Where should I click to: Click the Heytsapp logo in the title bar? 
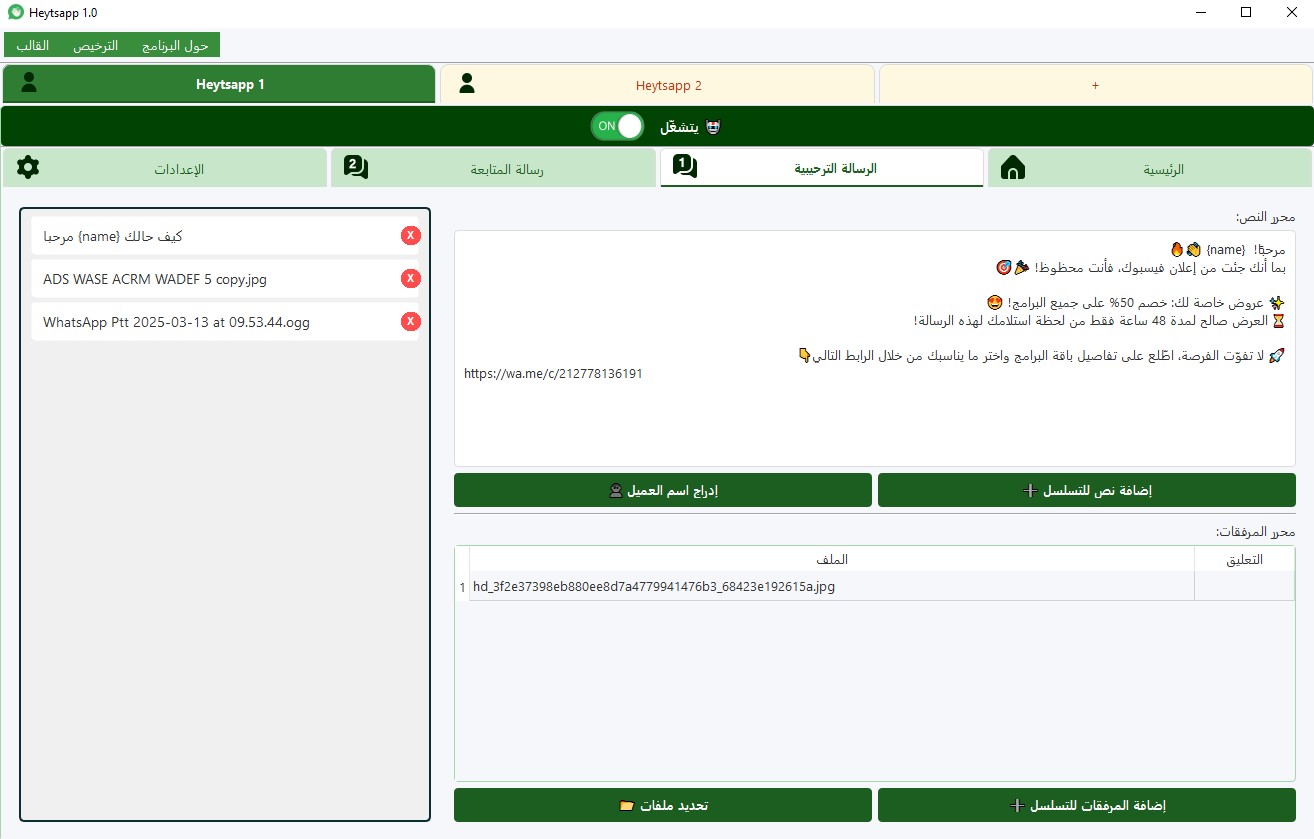(x=15, y=12)
